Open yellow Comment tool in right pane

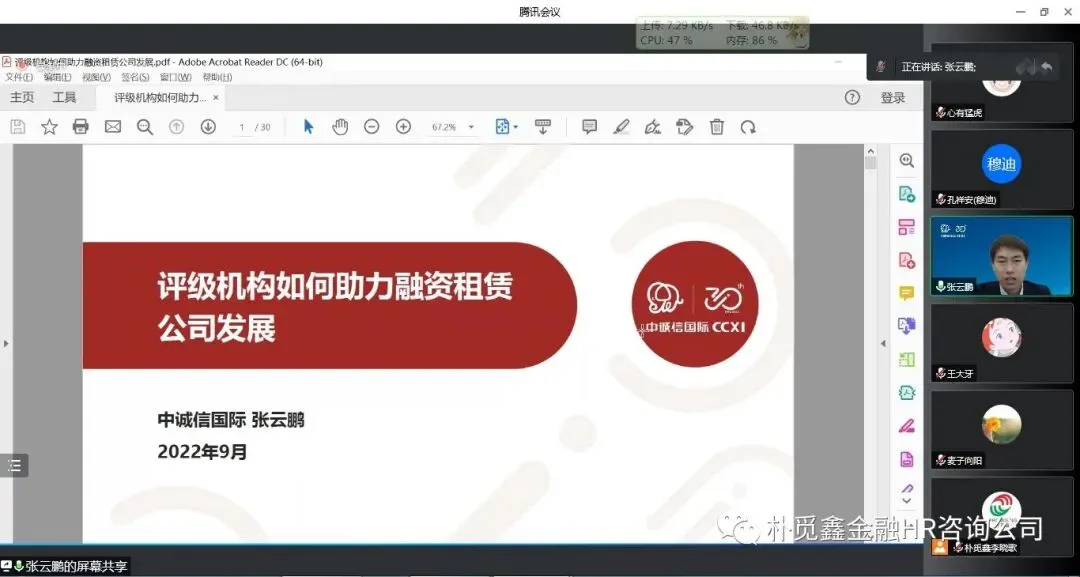907,293
